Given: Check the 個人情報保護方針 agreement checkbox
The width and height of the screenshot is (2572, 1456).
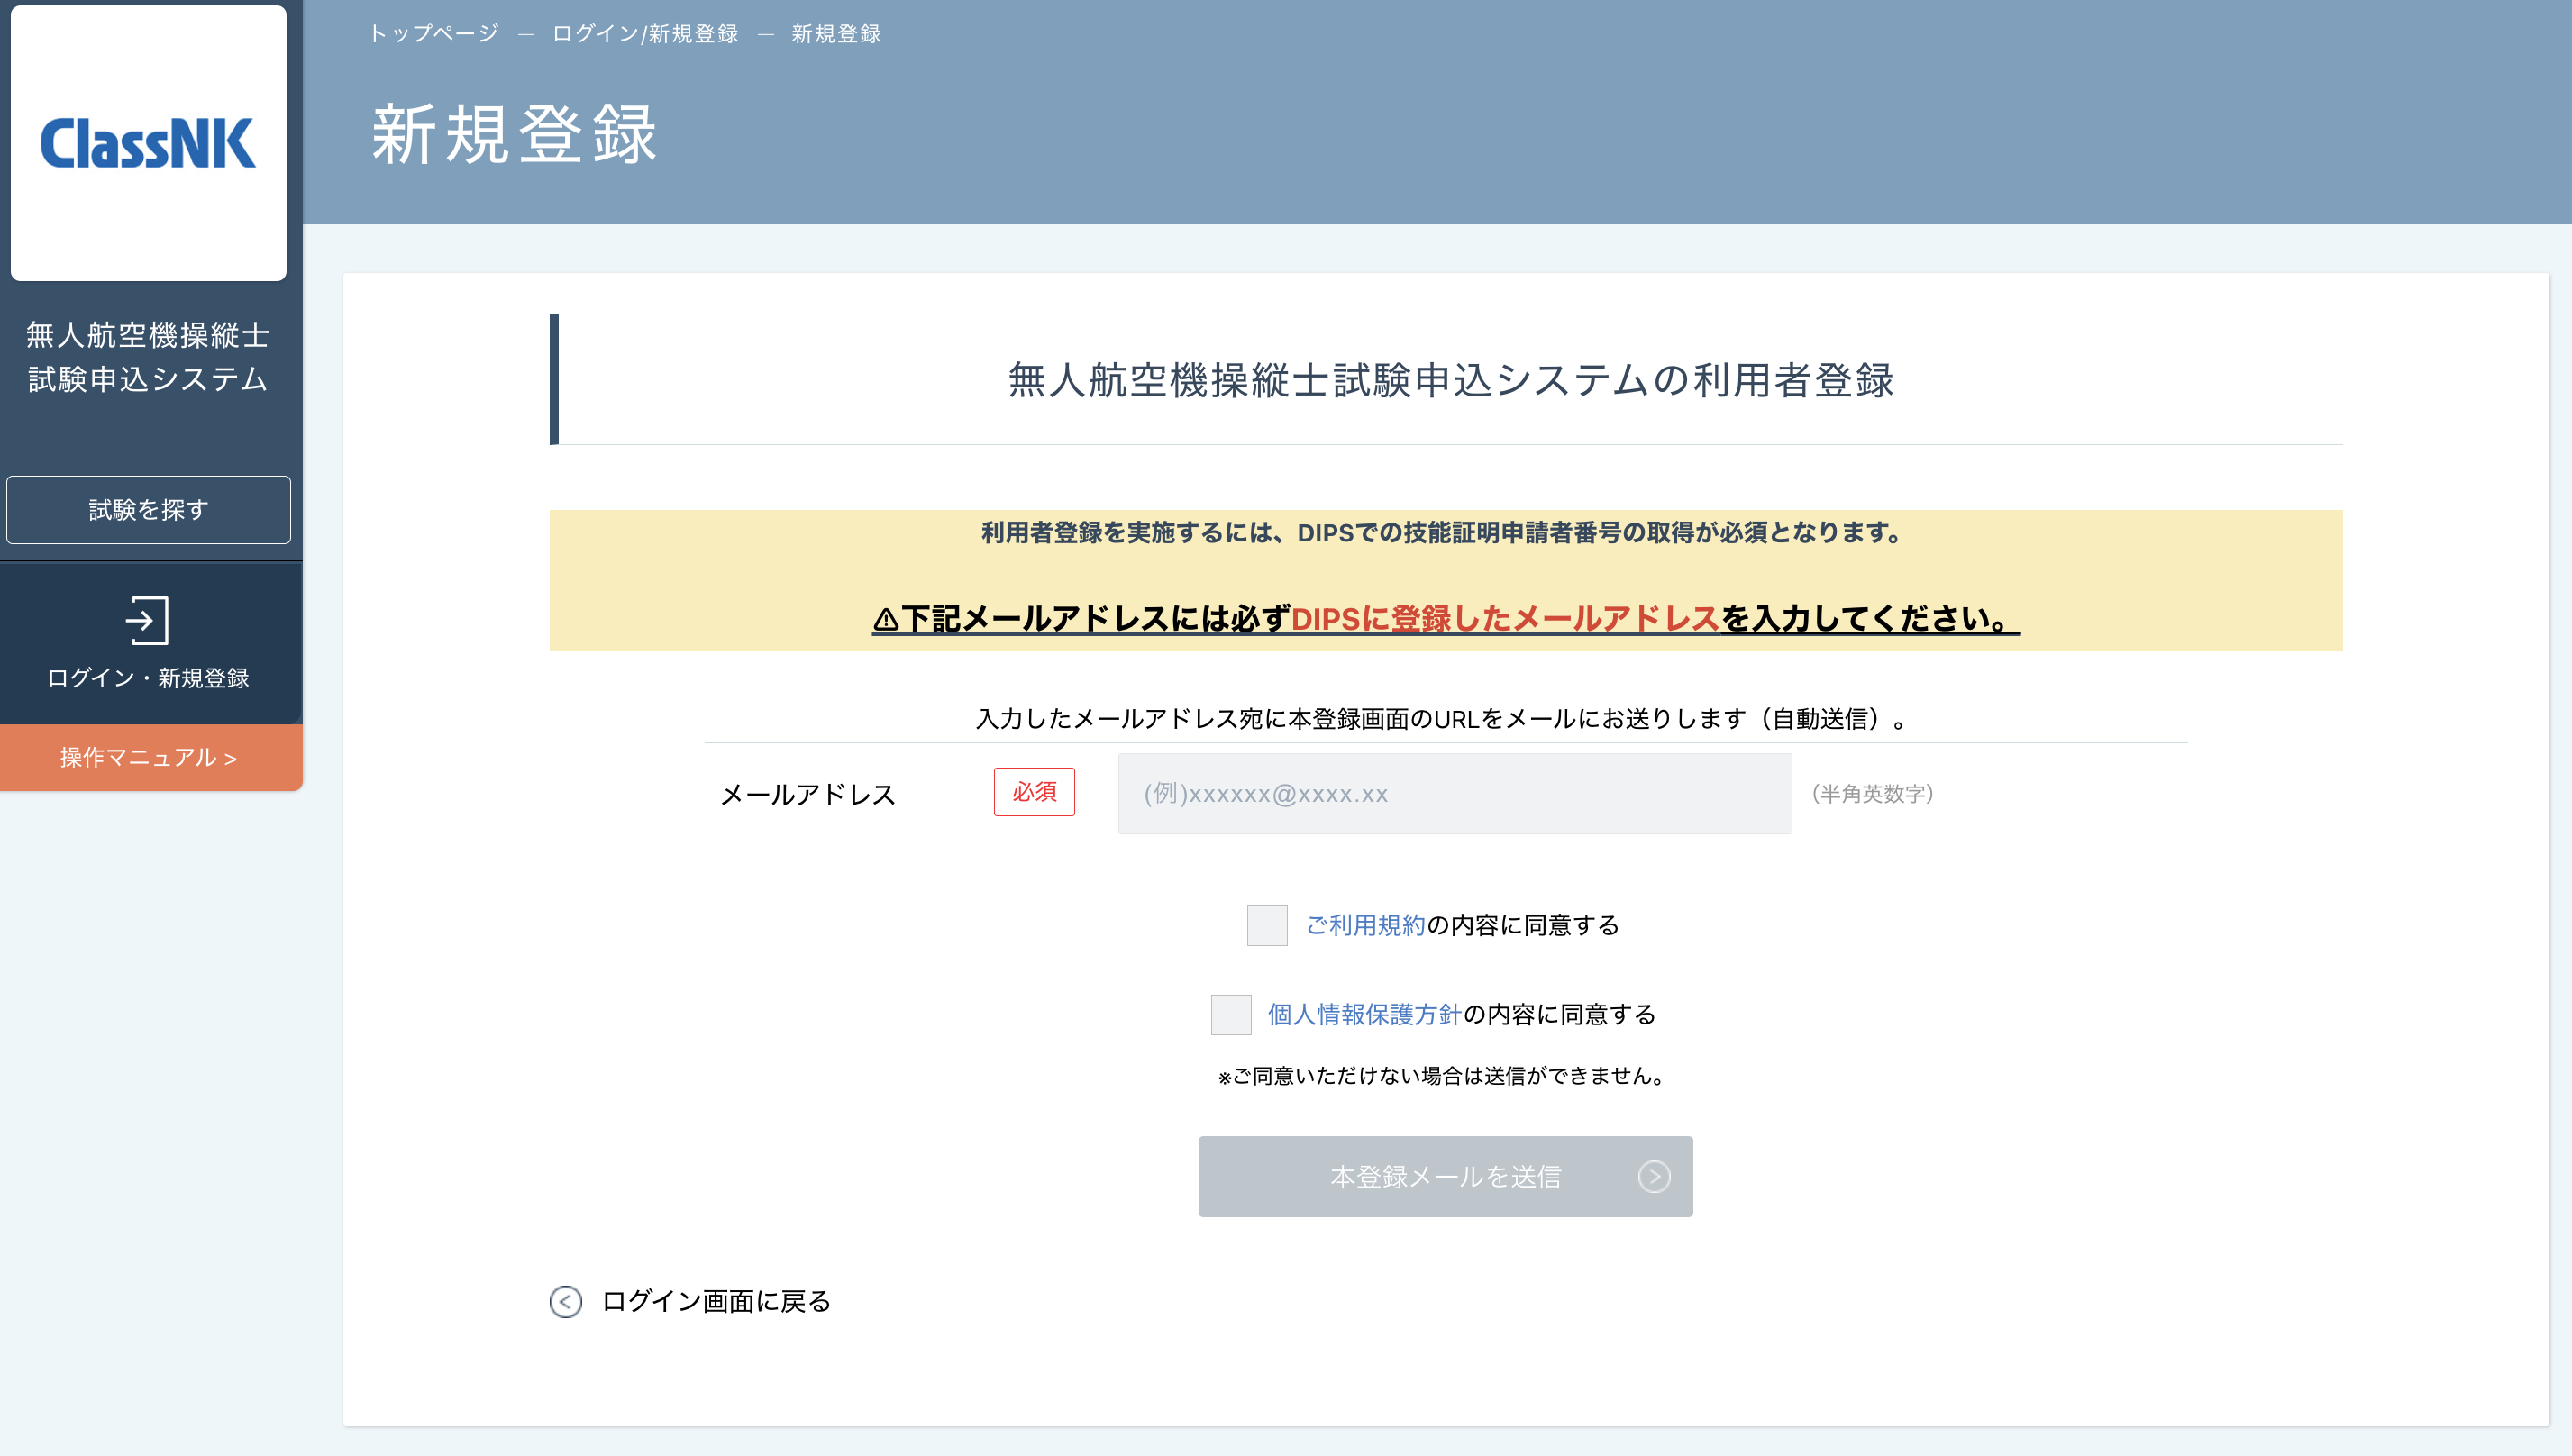Looking at the screenshot, I should tap(1231, 1014).
